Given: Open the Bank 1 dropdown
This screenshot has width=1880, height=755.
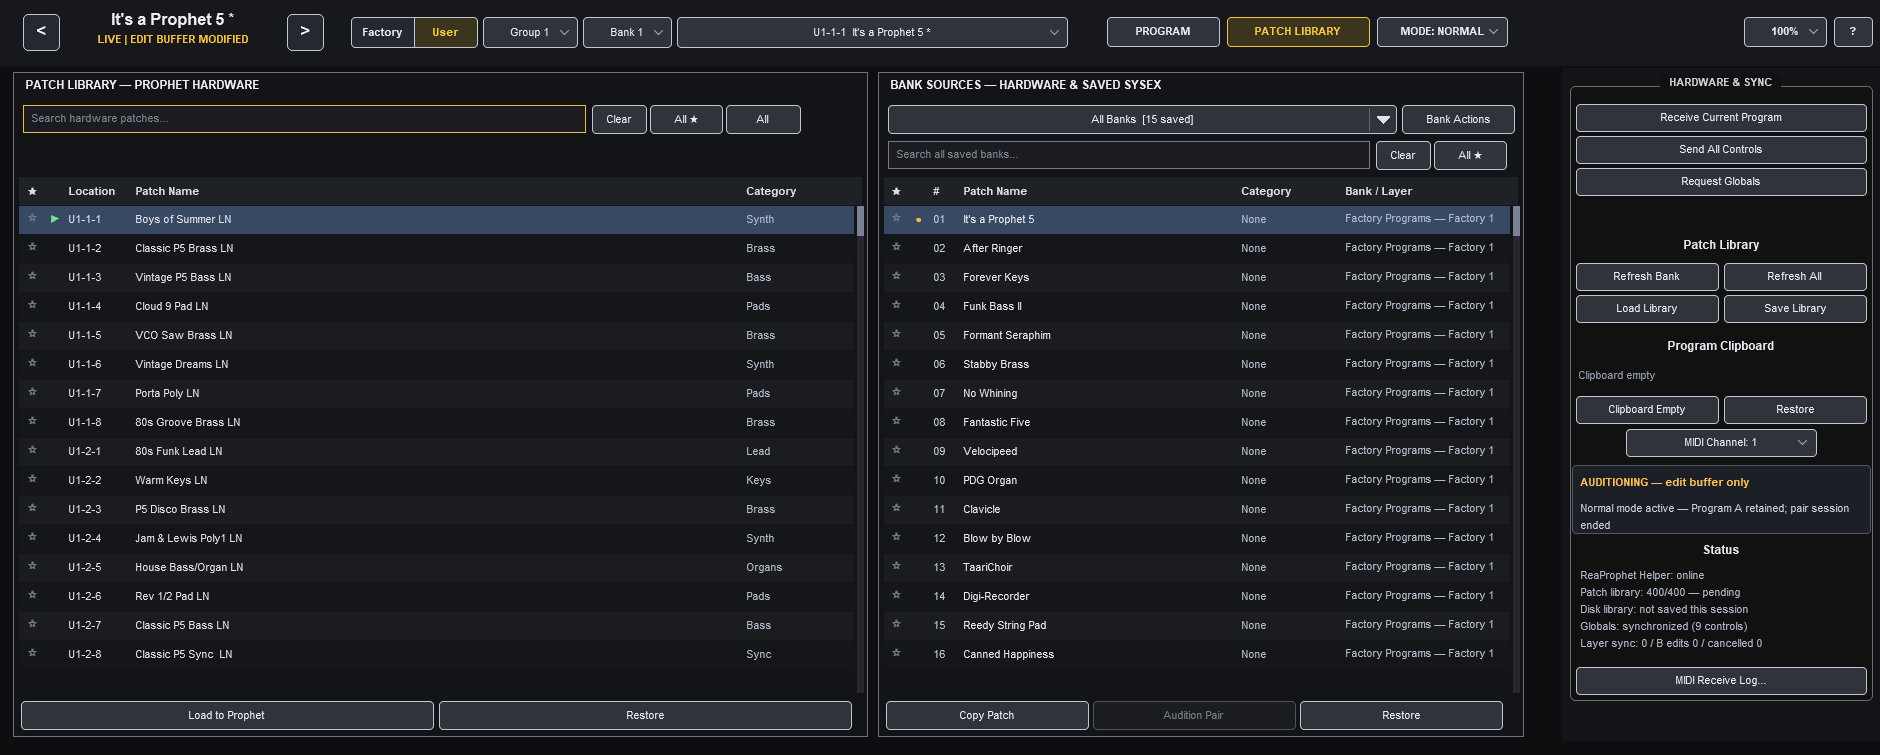Looking at the screenshot, I should [x=627, y=32].
